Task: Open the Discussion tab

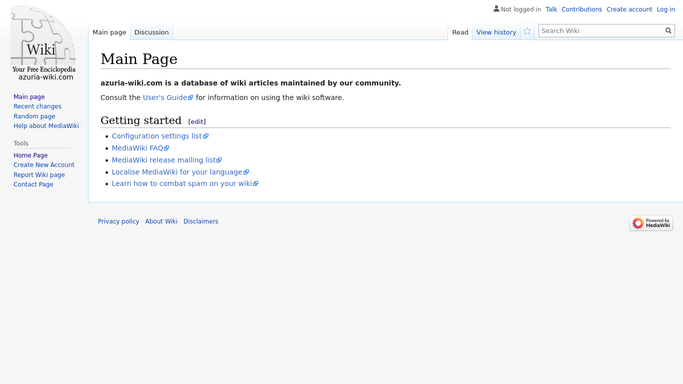Action: tap(151, 32)
